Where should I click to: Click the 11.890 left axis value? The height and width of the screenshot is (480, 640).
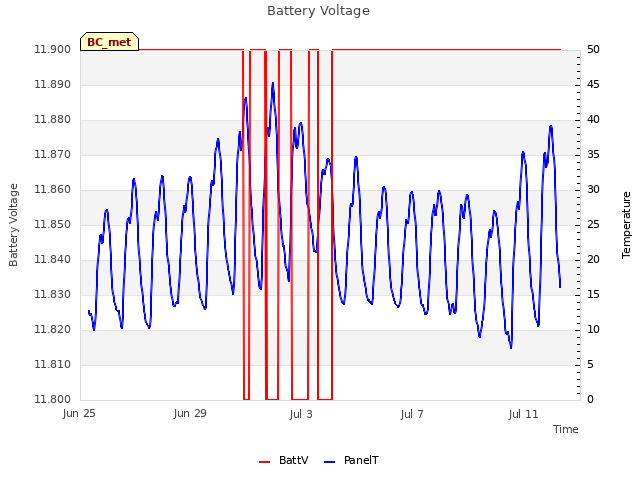(52, 85)
